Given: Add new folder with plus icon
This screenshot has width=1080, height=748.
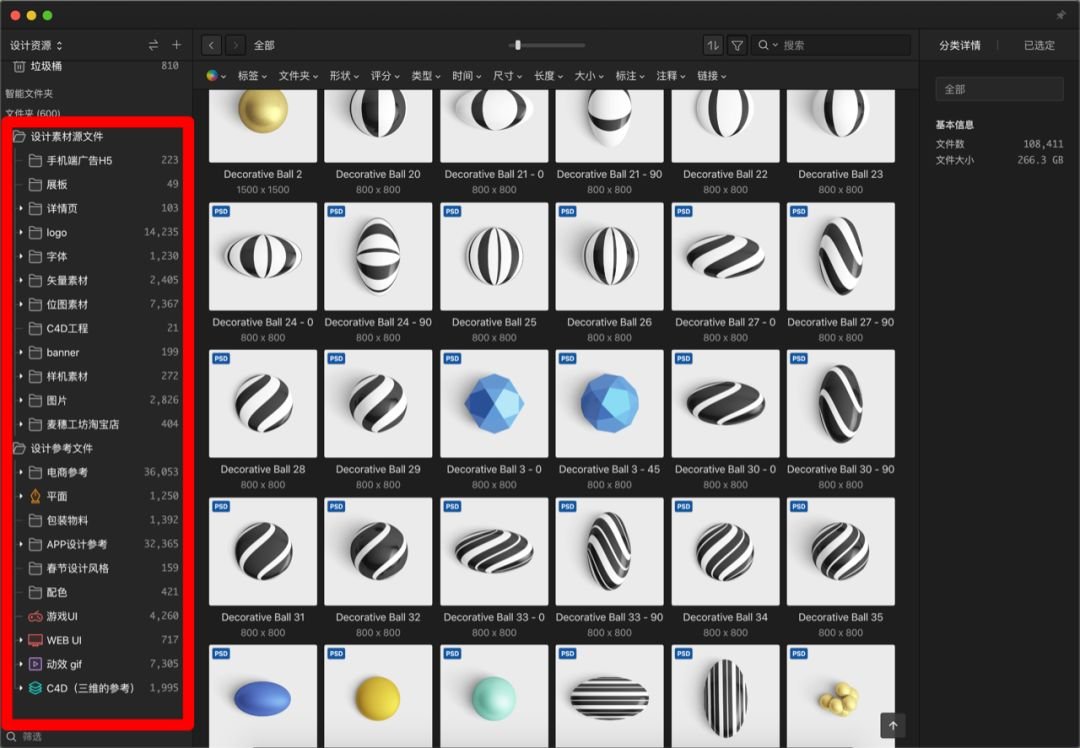Looking at the screenshot, I should [x=176, y=45].
